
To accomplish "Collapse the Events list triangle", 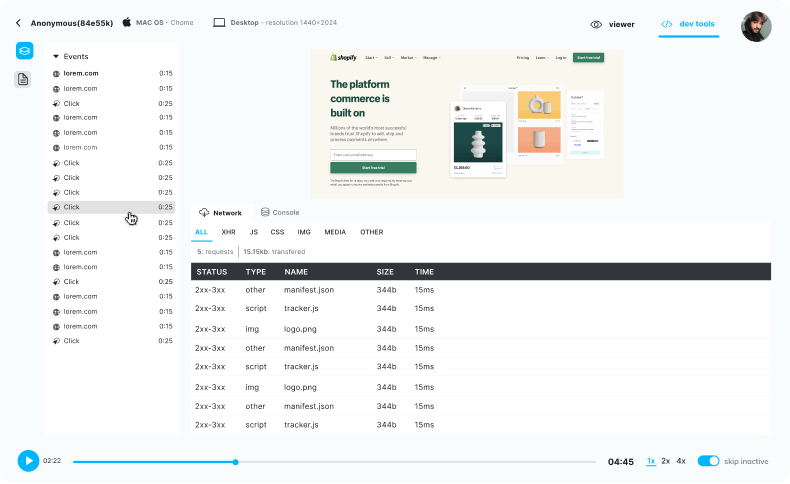I will pos(56,56).
